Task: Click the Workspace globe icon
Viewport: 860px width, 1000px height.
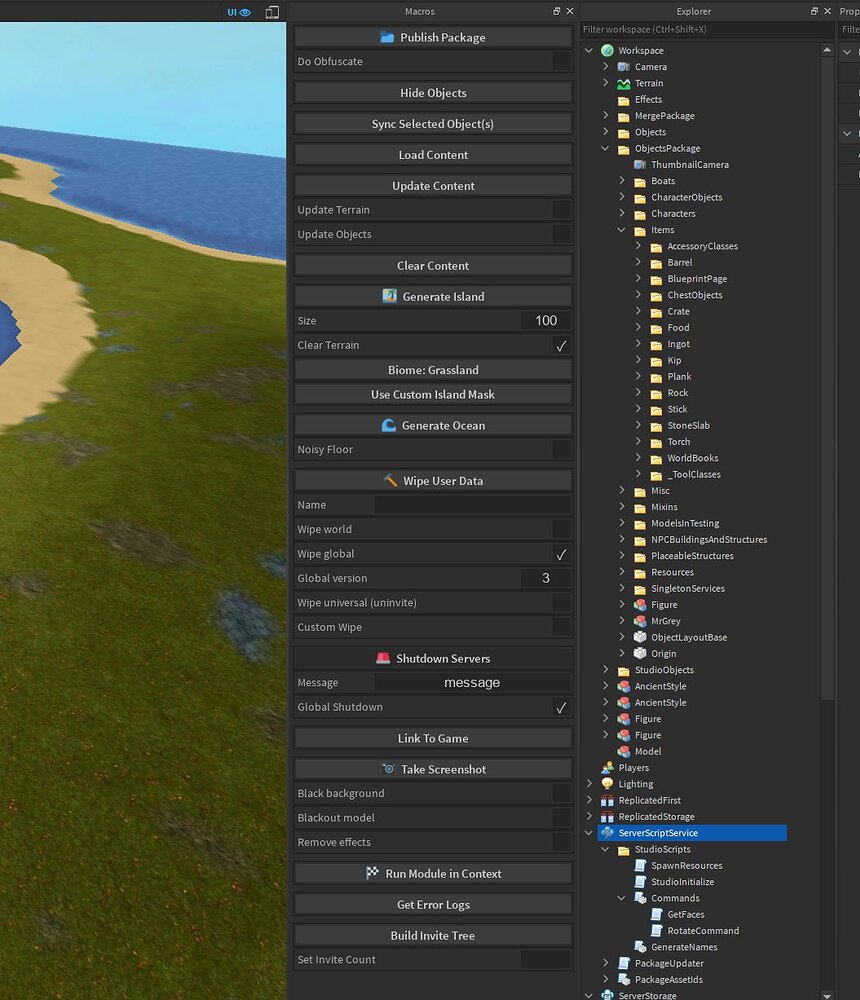Action: 607,50
